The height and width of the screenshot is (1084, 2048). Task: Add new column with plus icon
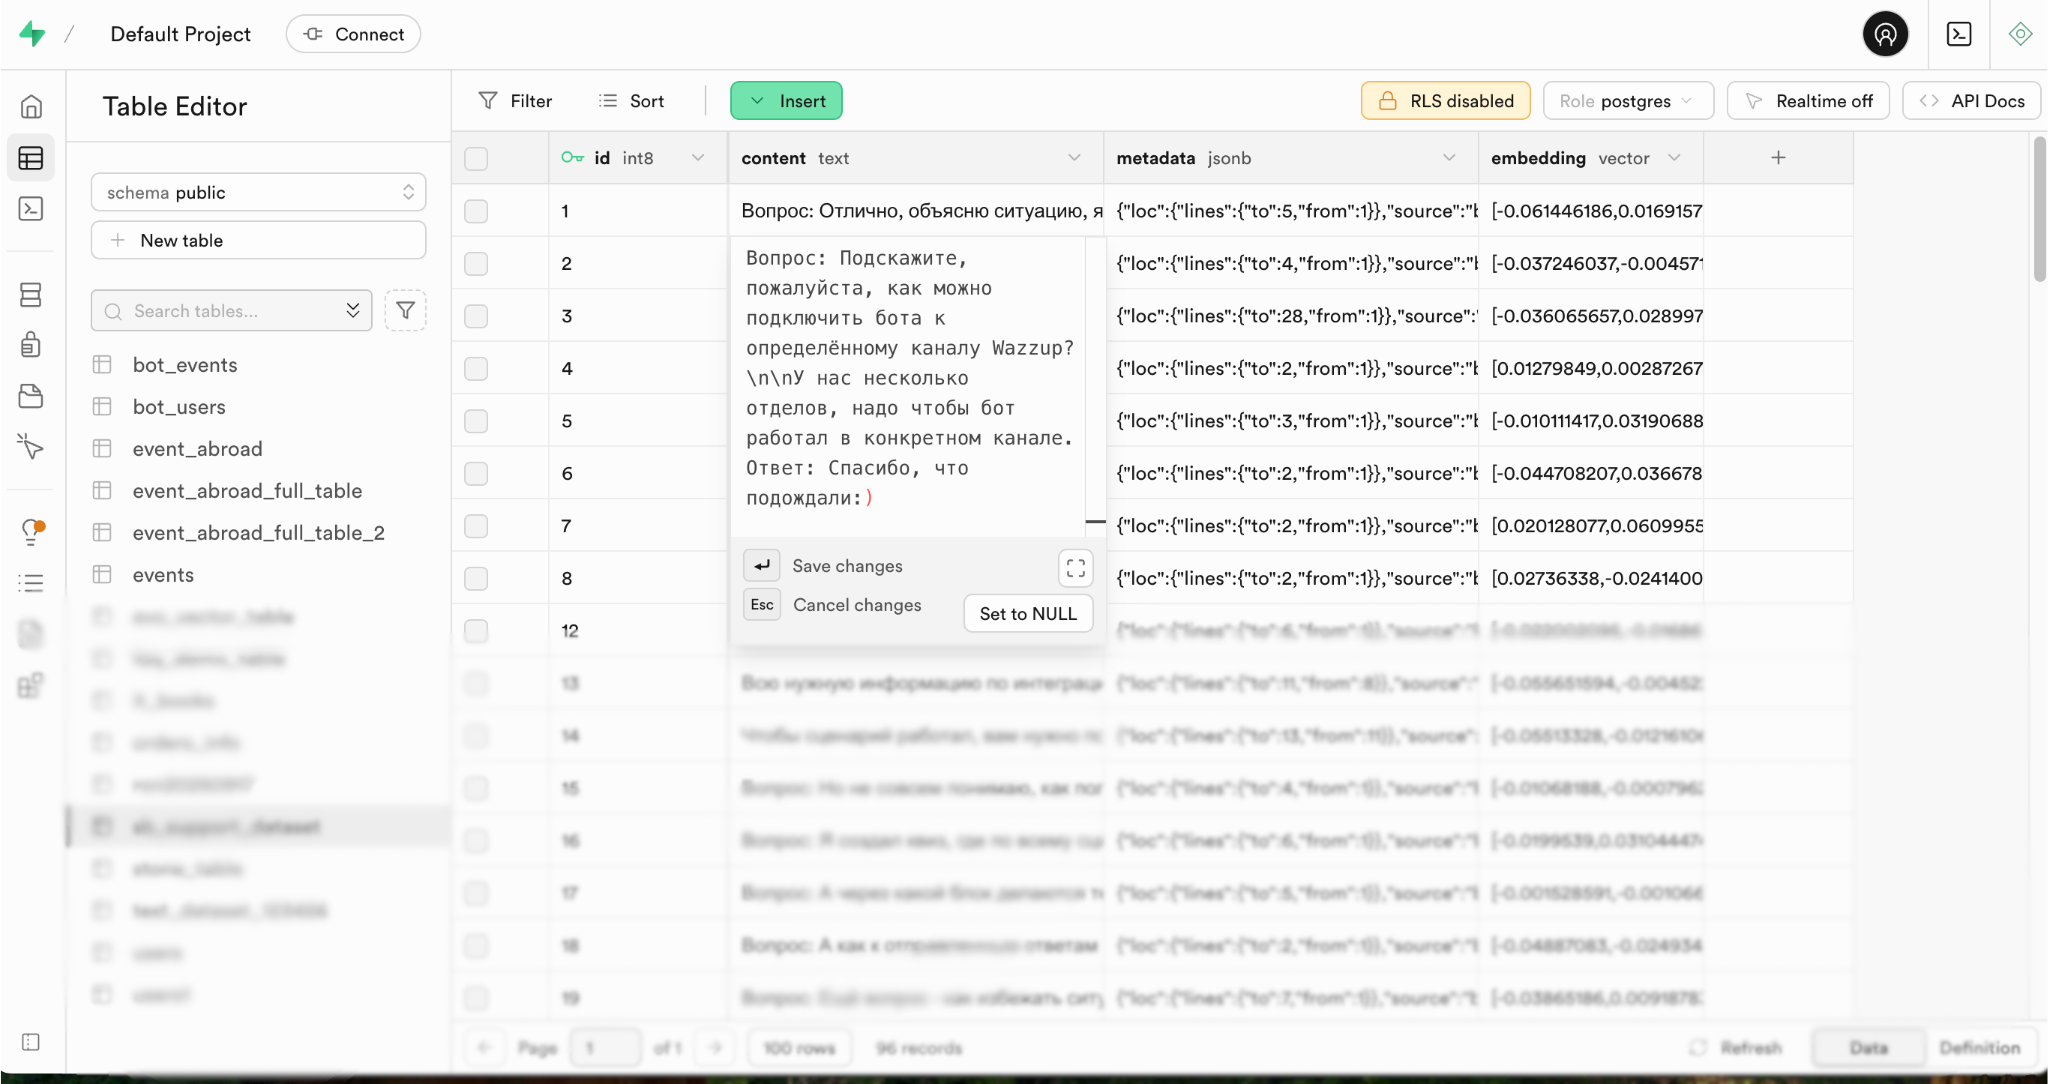tap(1778, 158)
